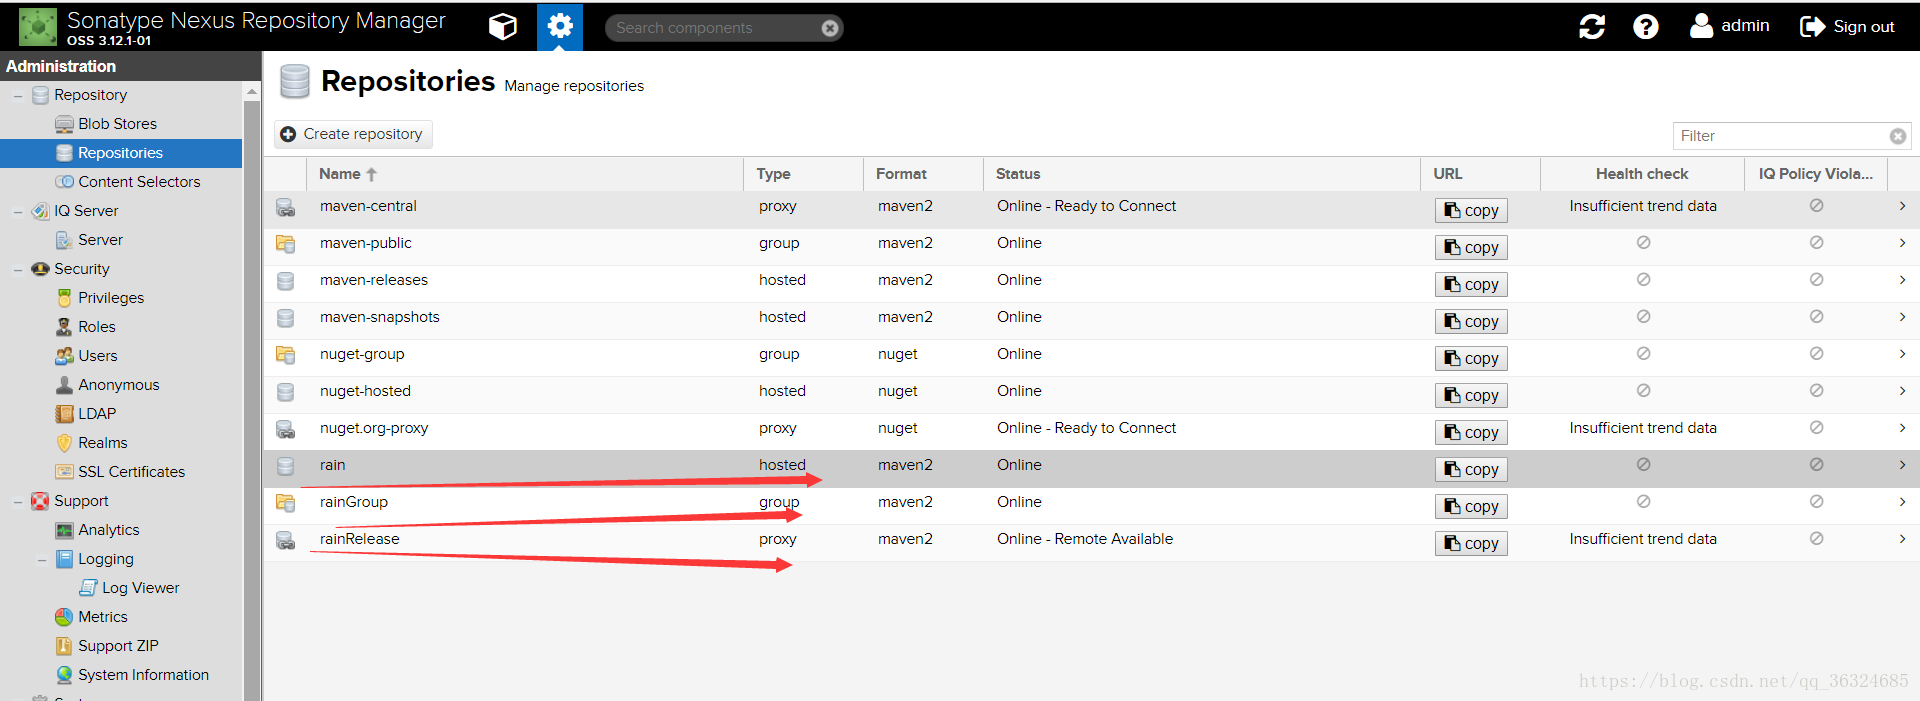Sort by Format column header

[x=923, y=174]
